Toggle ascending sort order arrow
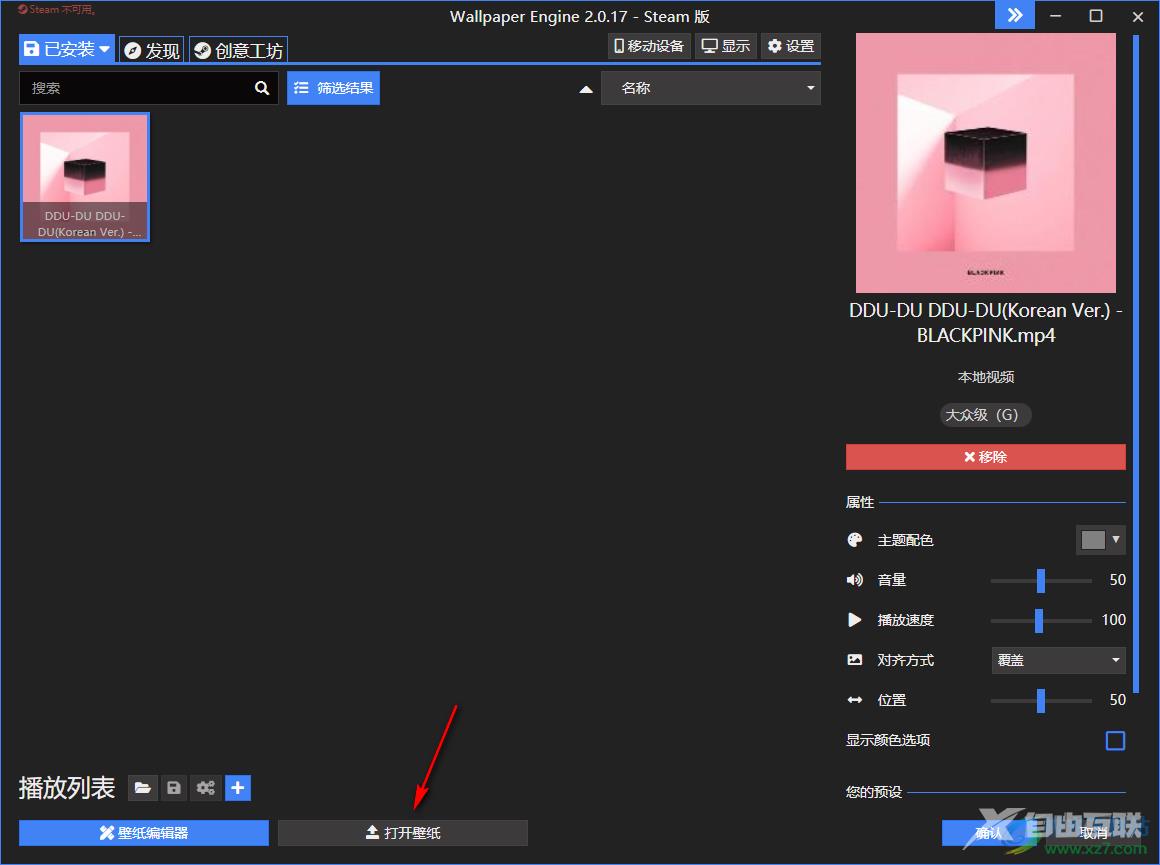1160x865 pixels. point(586,90)
